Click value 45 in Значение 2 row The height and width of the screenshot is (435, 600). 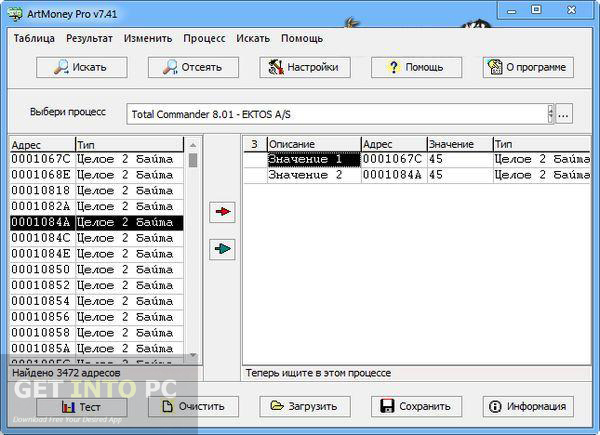point(460,175)
